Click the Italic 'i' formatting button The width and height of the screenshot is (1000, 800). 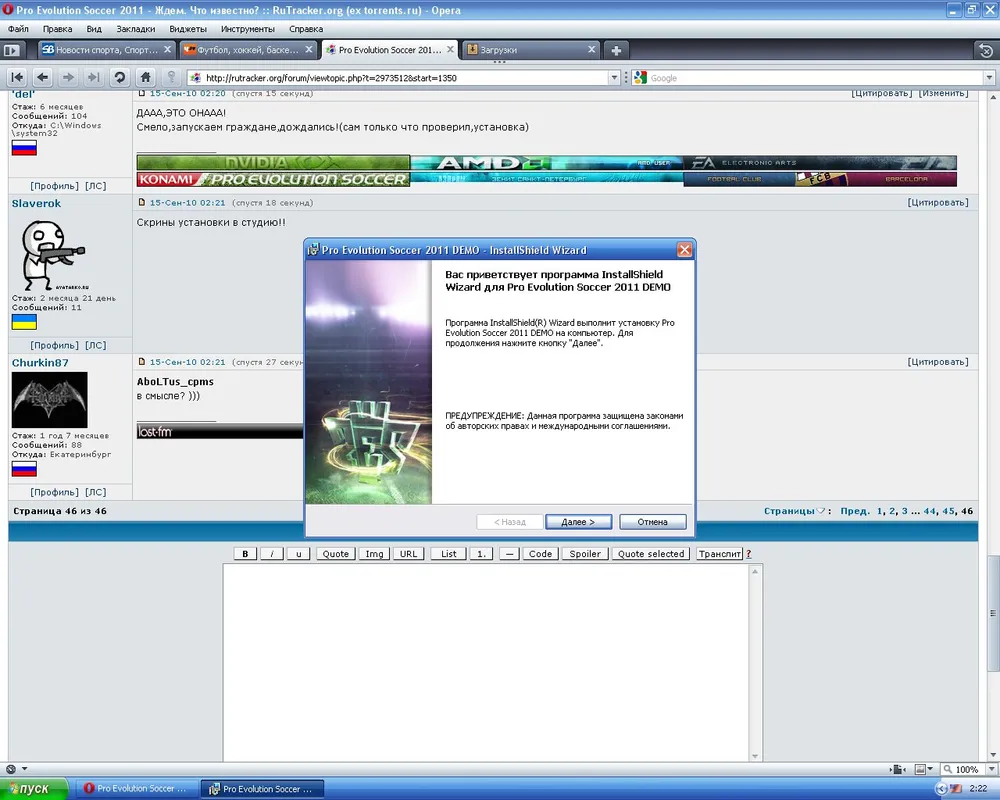click(x=272, y=554)
